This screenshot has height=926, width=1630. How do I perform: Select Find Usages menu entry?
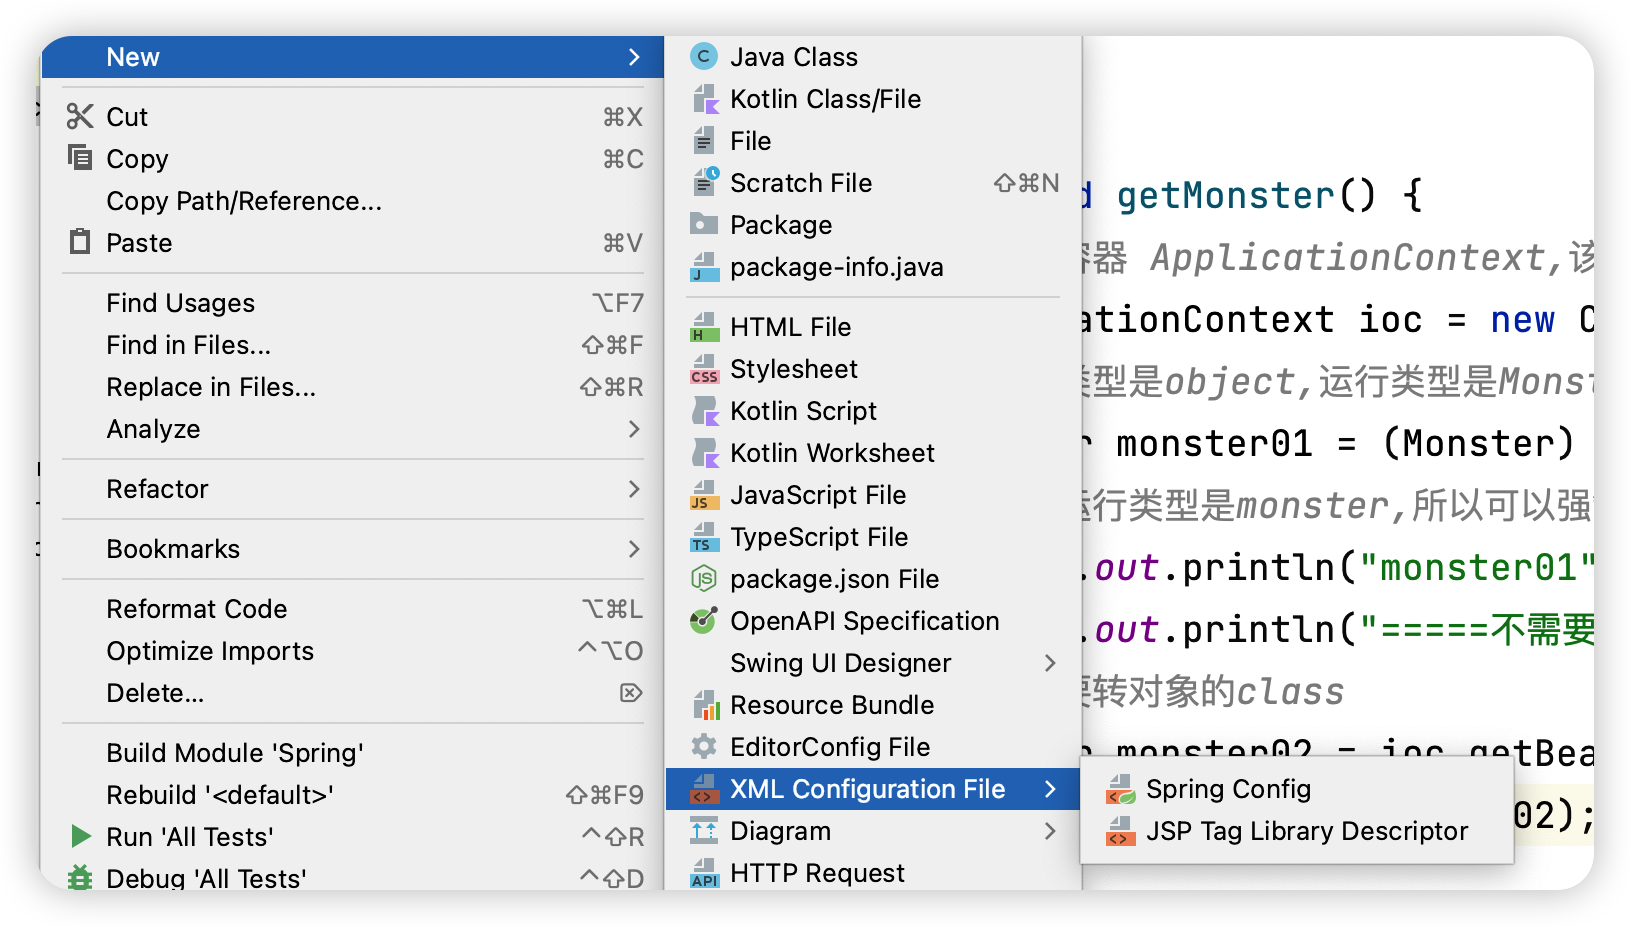(x=353, y=303)
